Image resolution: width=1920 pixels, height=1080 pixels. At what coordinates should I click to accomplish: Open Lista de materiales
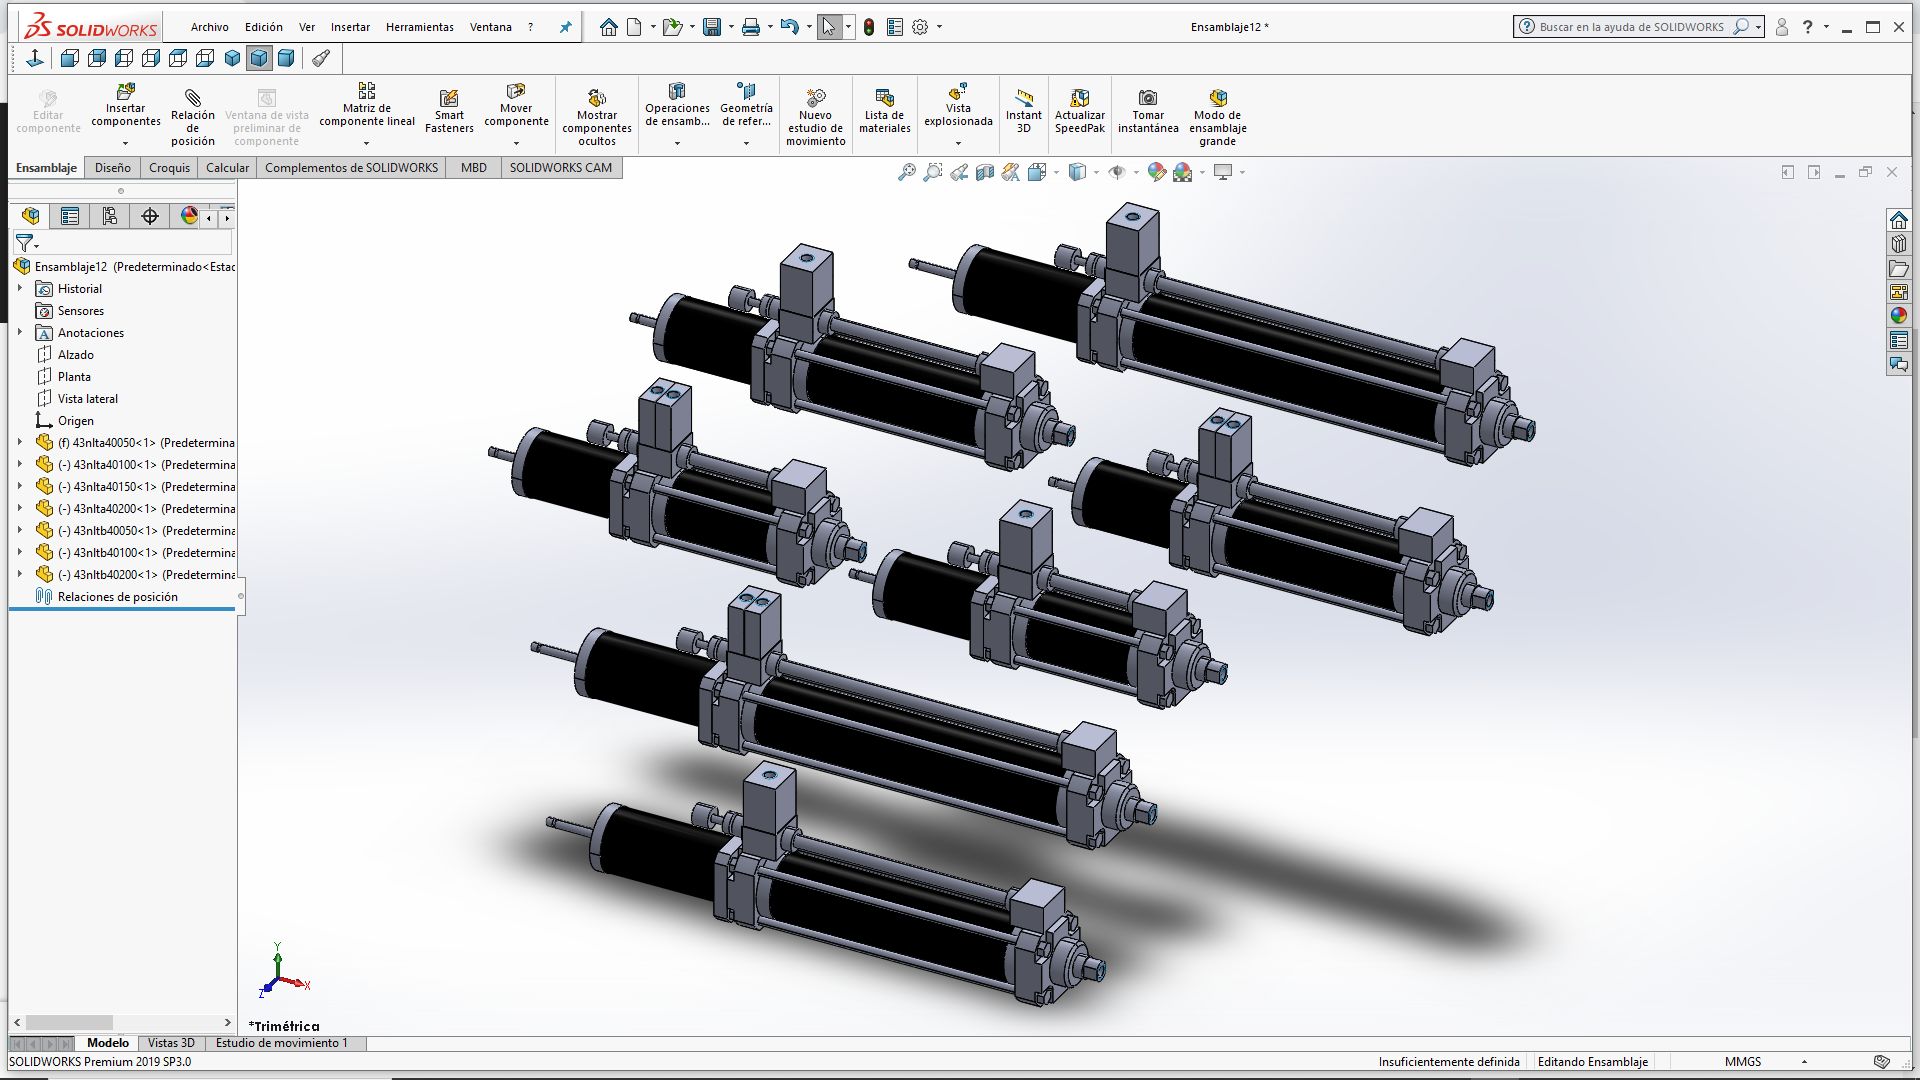[885, 111]
